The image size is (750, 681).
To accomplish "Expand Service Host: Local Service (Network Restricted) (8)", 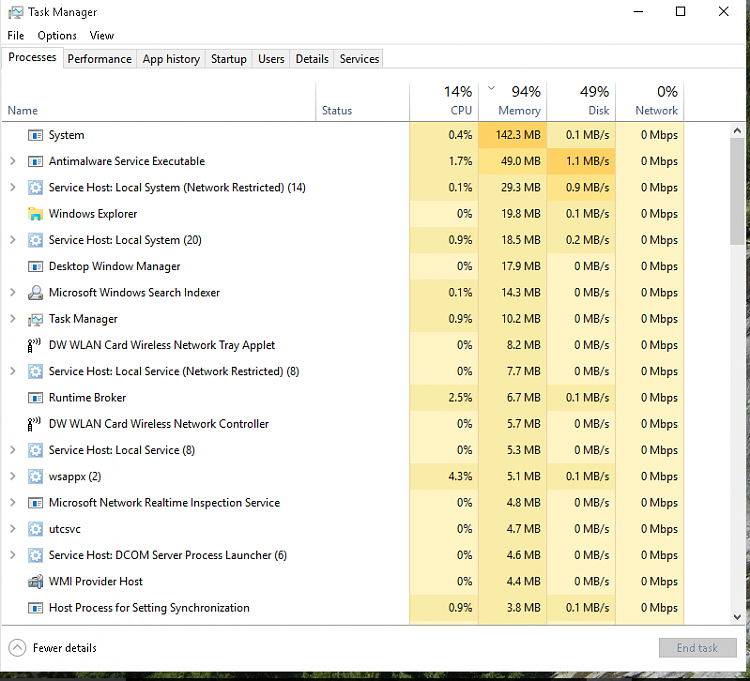I will [13, 371].
